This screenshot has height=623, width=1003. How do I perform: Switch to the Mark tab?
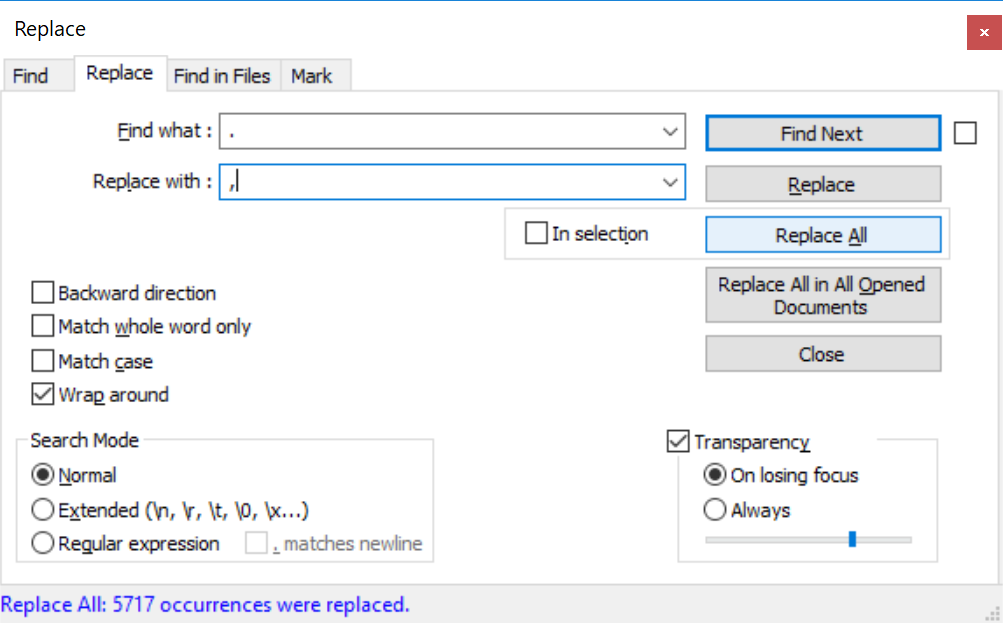coord(312,76)
